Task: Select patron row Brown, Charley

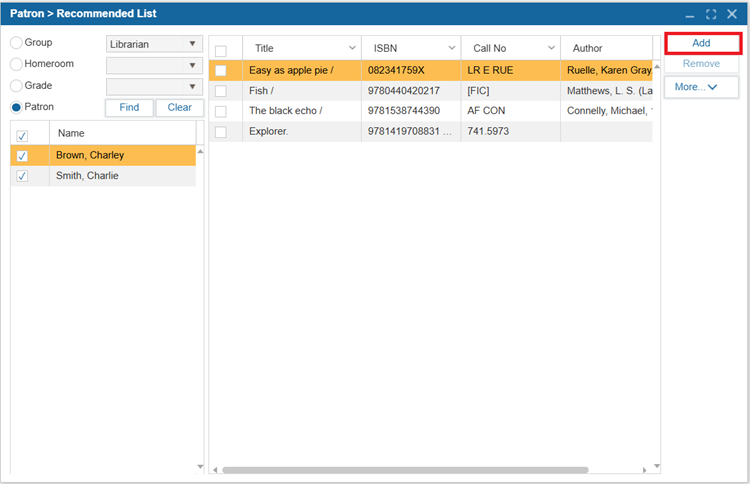Action: [103, 155]
